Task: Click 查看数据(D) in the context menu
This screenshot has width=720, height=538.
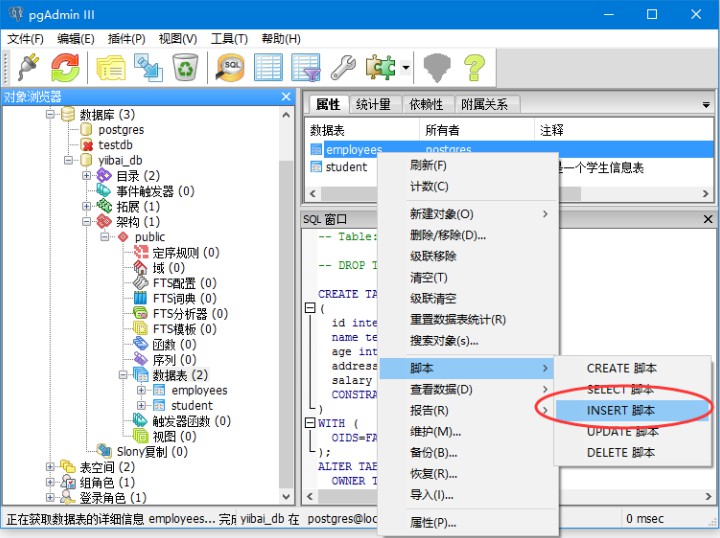Action: coord(468,389)
